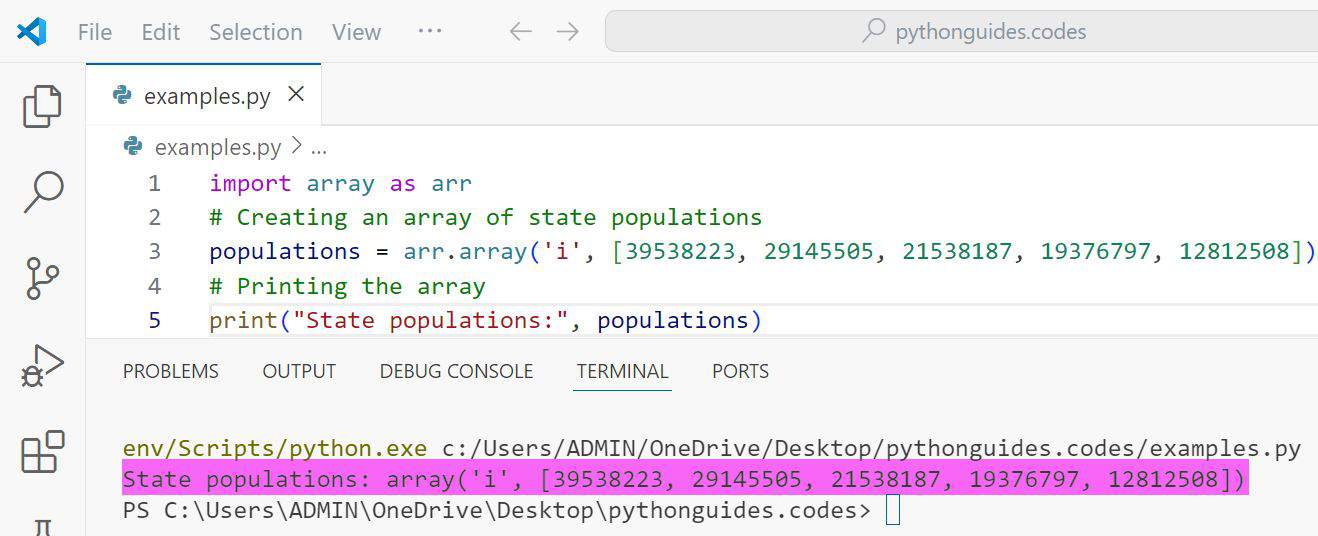Viewport: 1318px width, 536px height.
Task: Open the Explorer view in activity bar
Action: click(x=42, y=107)
